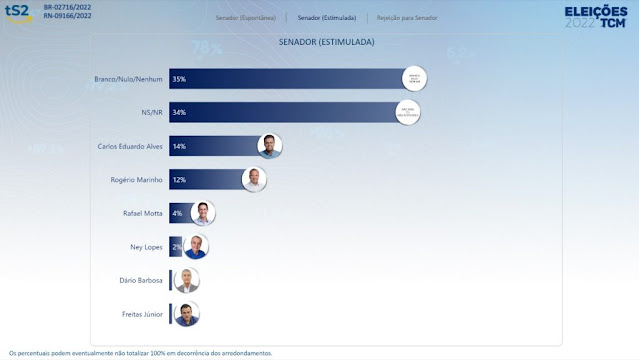Click the 'SENADOR (ESTIMULADA)' chart title

click(326, 42)
